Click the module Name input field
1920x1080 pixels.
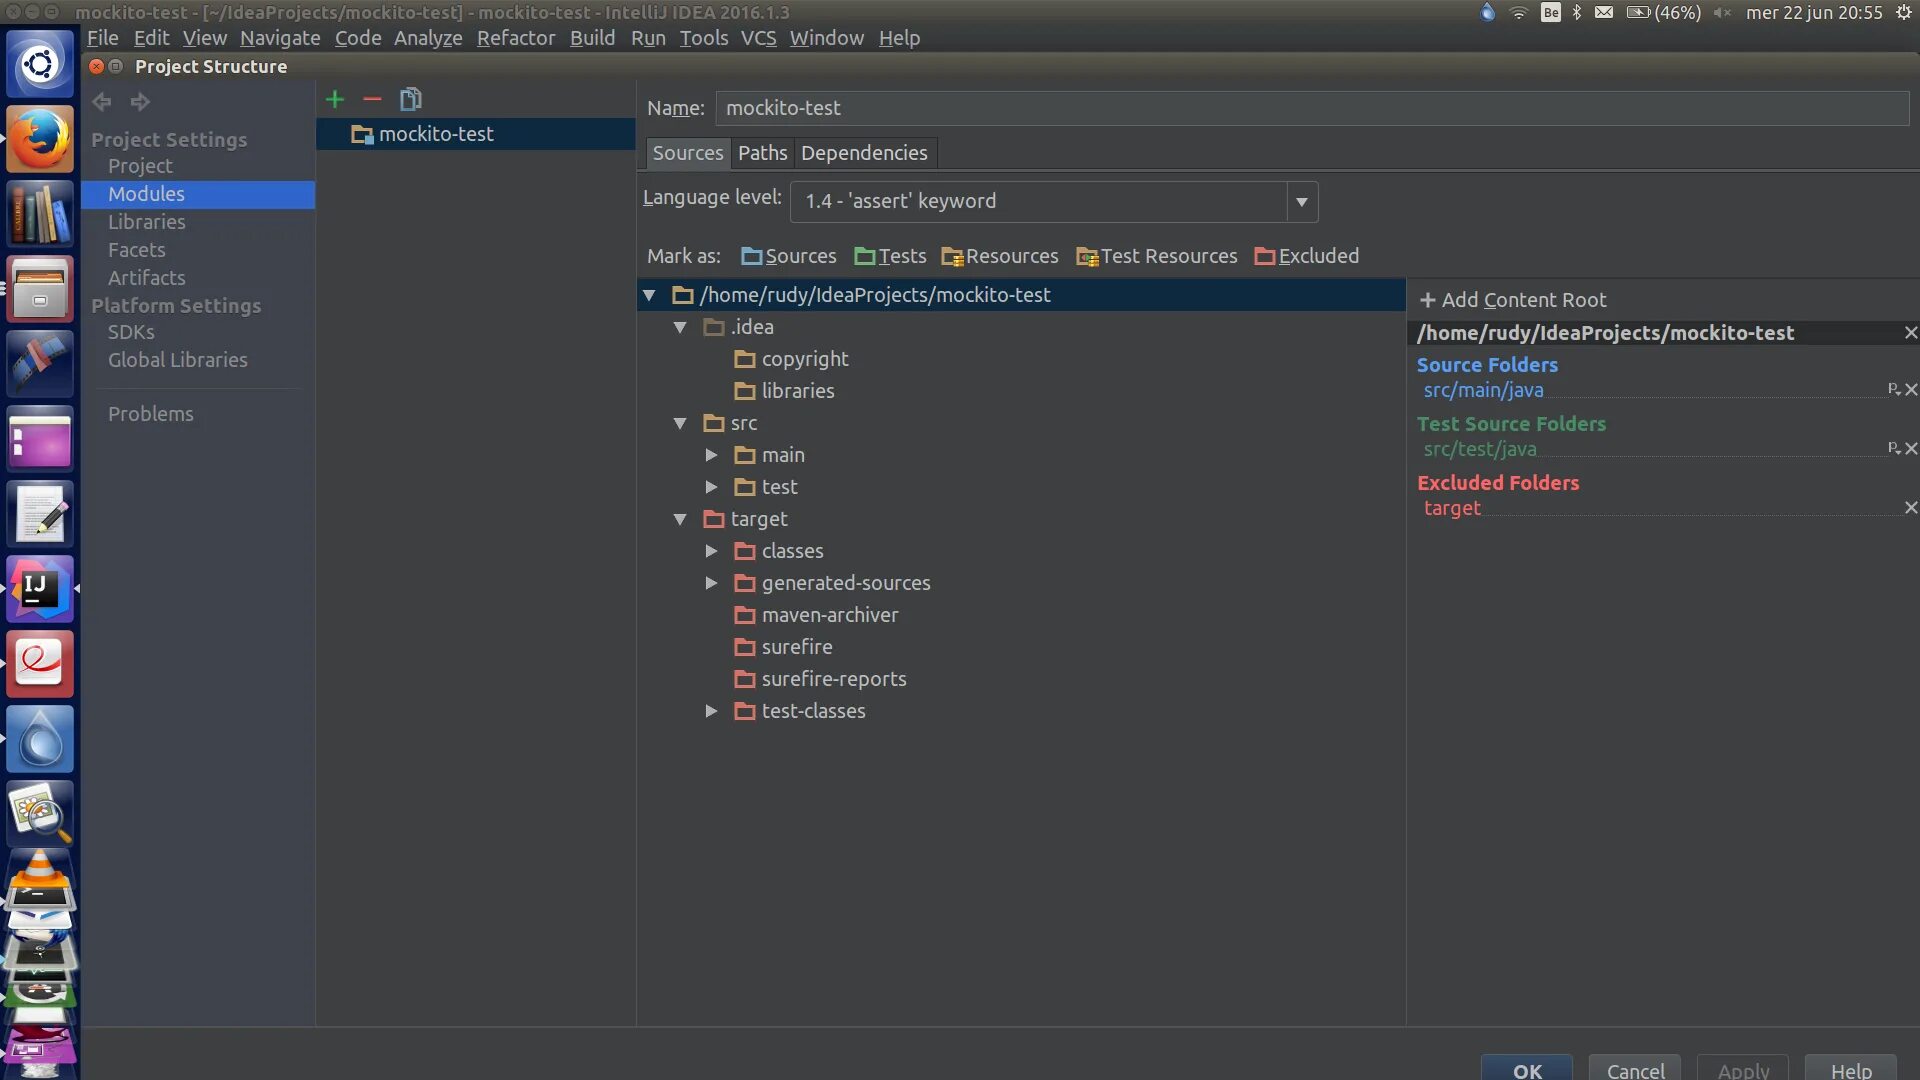tap(1312, 108)
